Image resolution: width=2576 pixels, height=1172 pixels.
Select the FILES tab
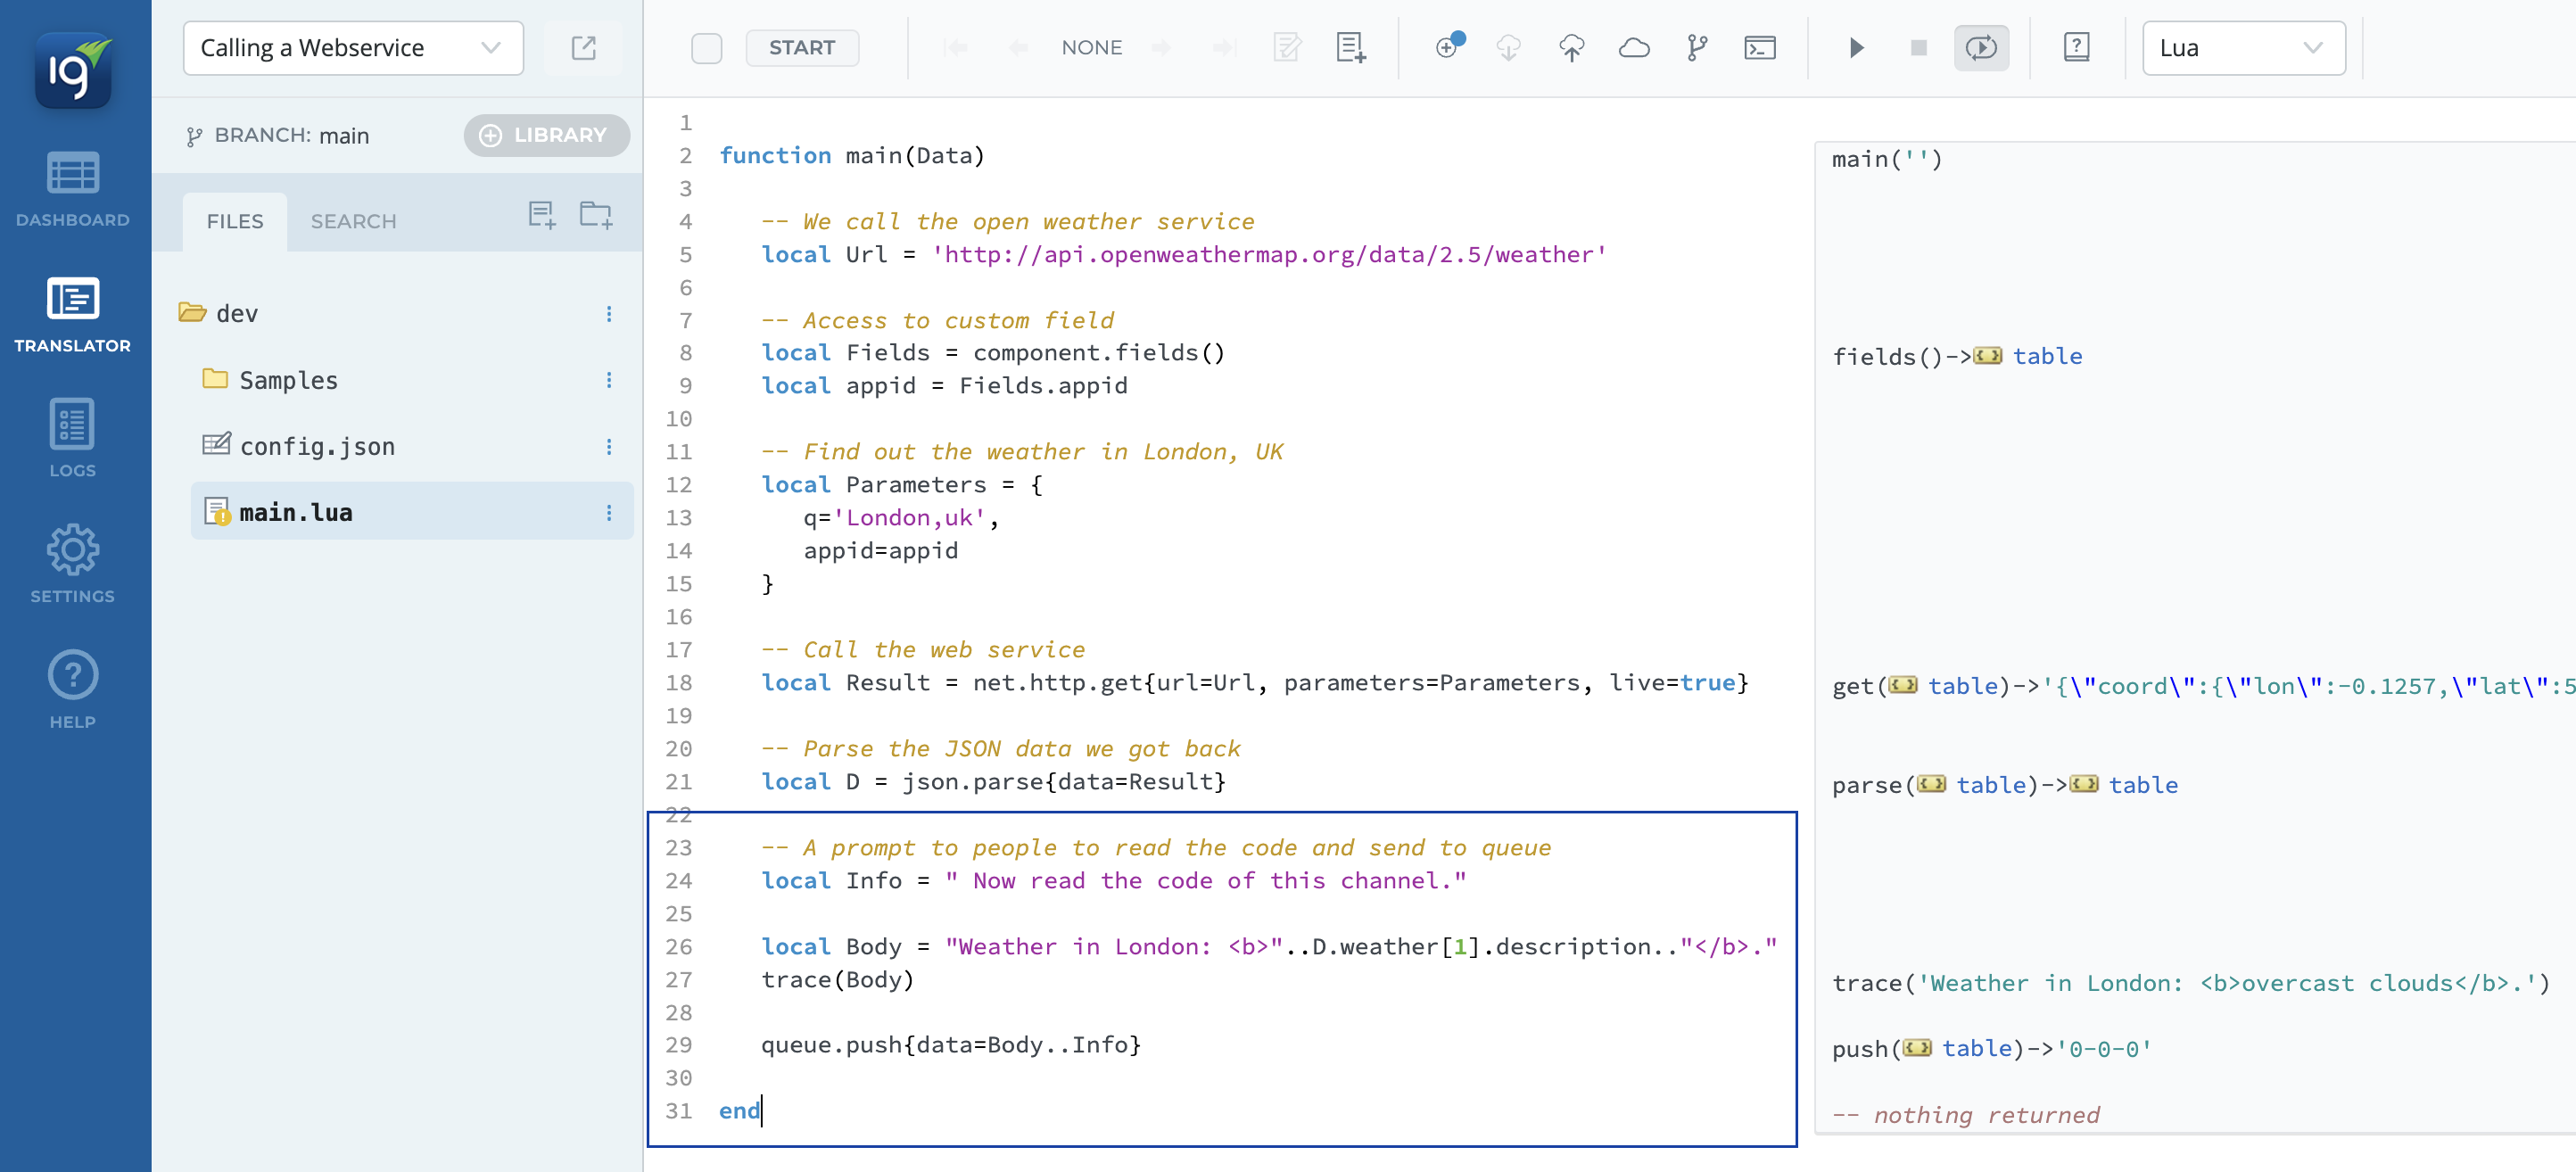(235, 221)
